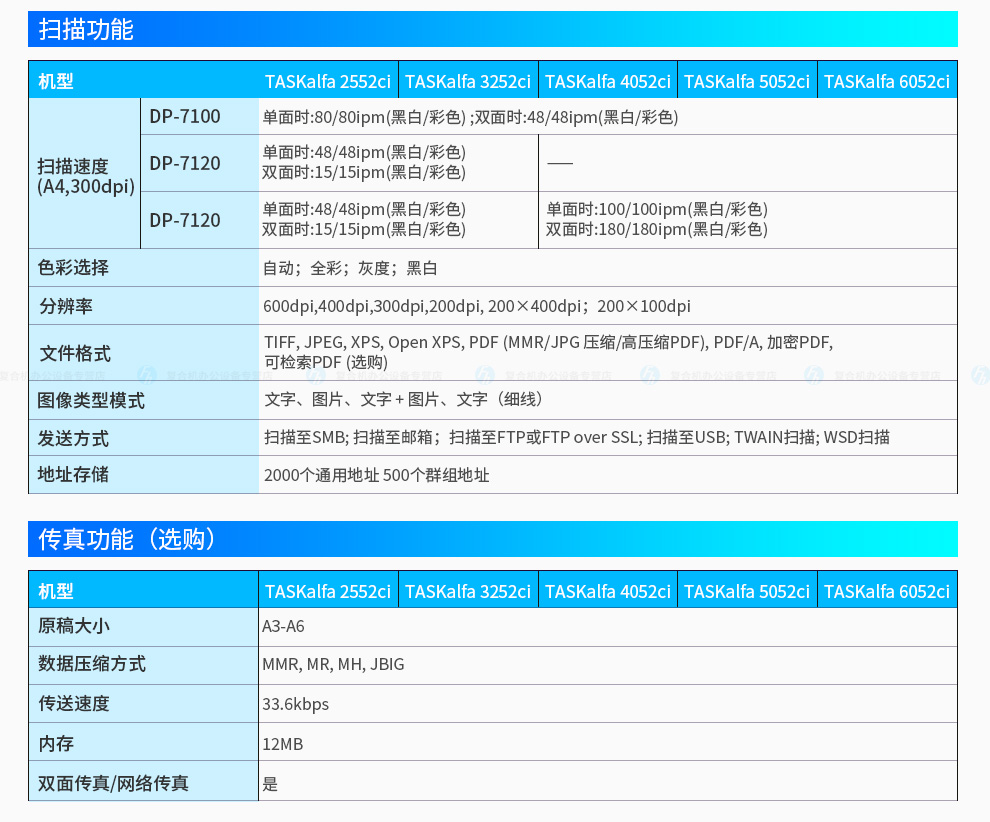Click the 文字、图片、文字+图片 value
990x822 pixels.
(403, 400)
